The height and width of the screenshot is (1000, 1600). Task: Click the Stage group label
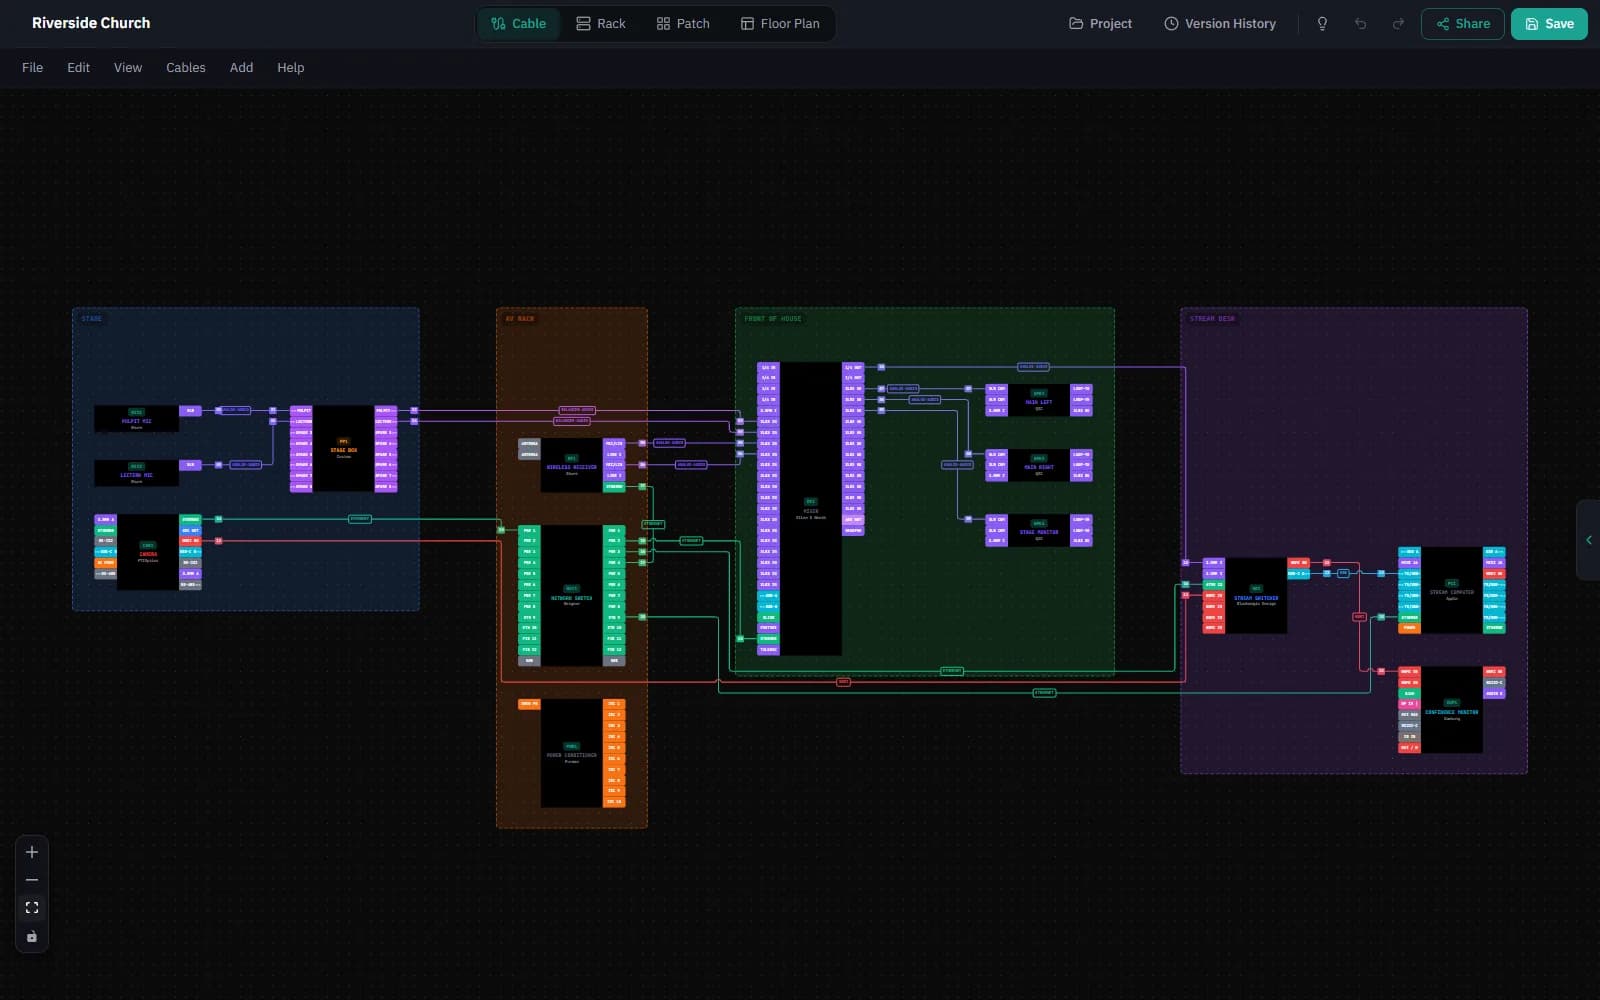92,319
